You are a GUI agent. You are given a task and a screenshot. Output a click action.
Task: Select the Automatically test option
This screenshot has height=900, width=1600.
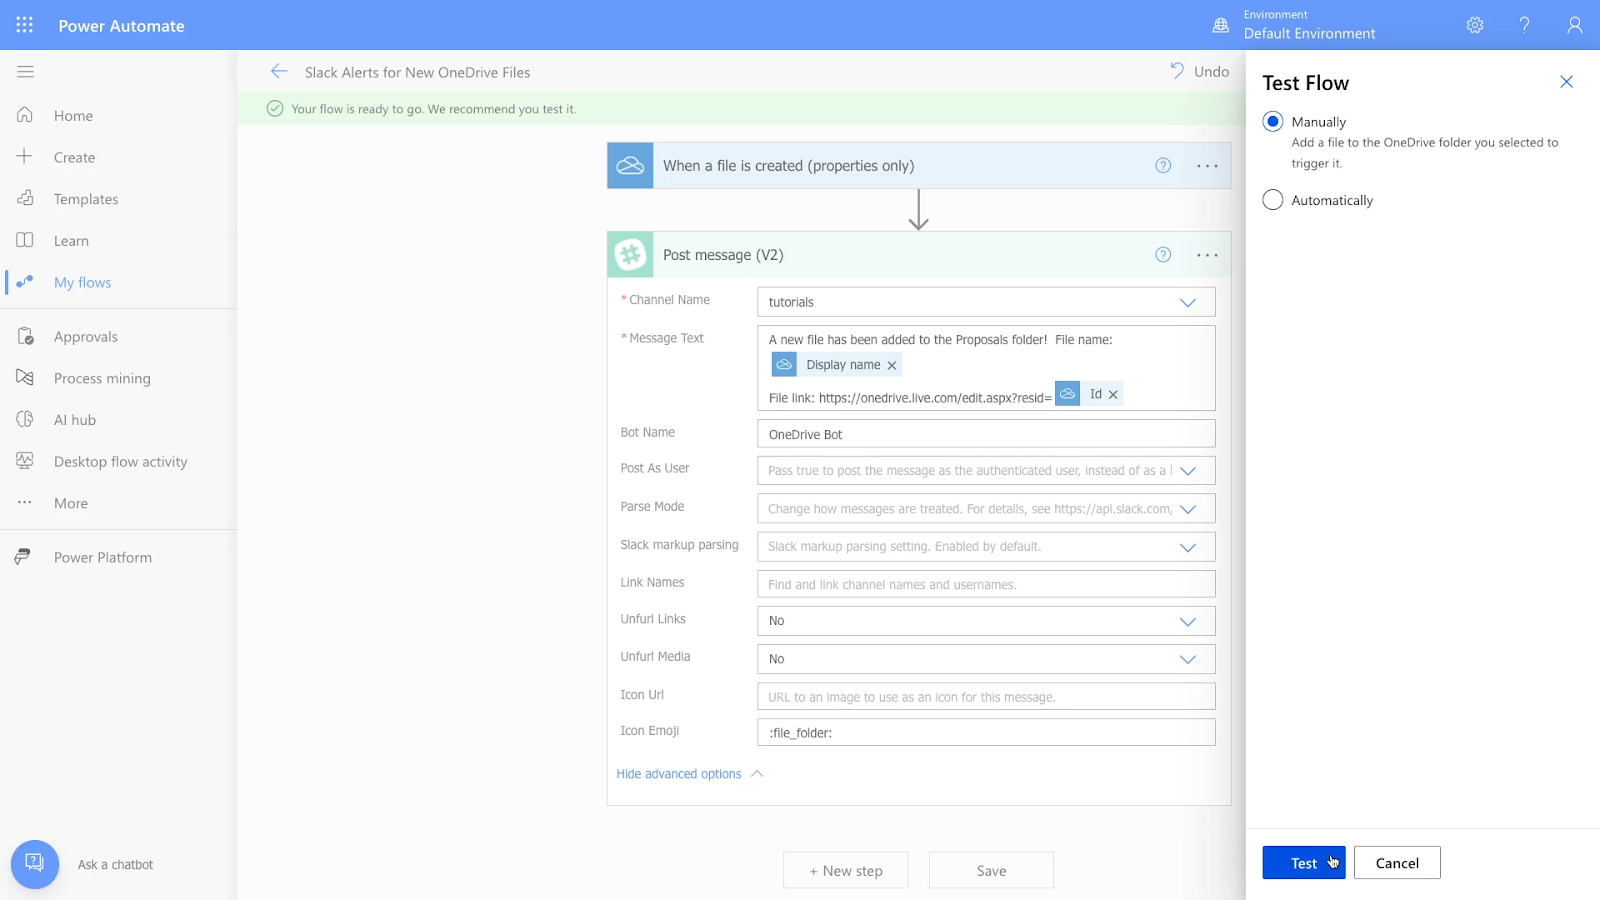pyautogui.click(x=1272, y=200)
